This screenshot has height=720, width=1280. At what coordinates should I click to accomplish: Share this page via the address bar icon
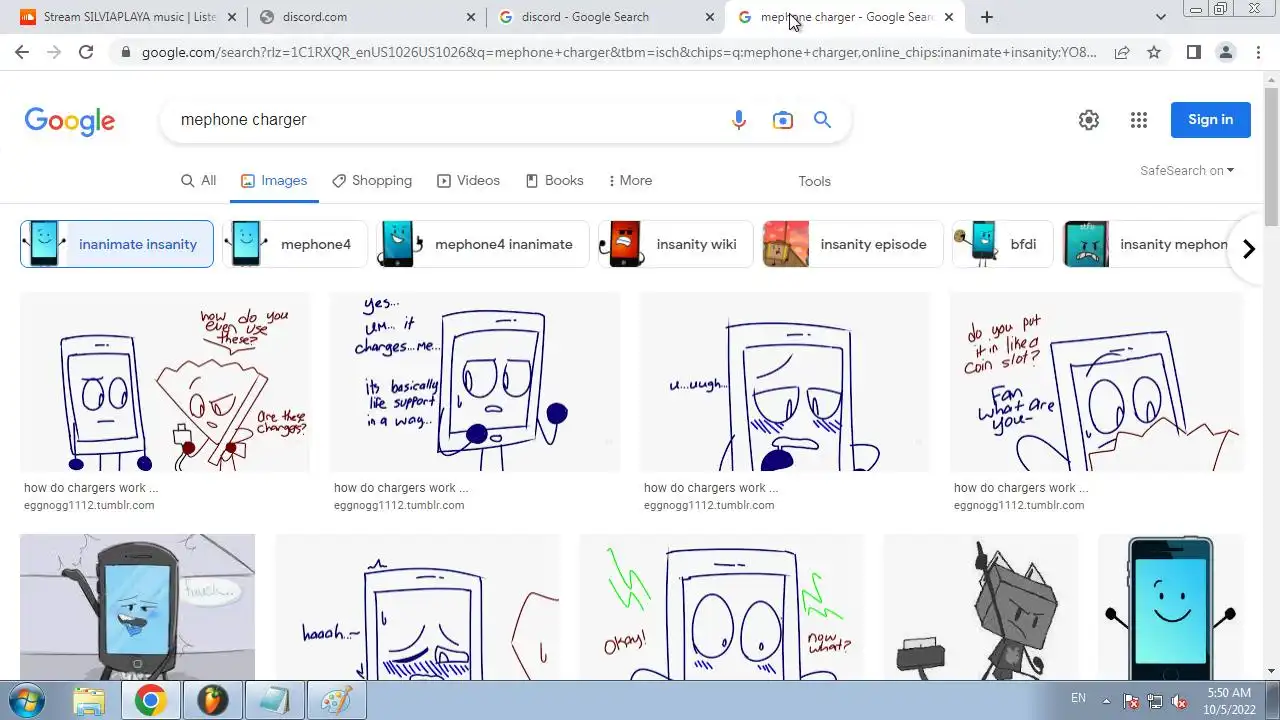click(x=1122, y=52)
